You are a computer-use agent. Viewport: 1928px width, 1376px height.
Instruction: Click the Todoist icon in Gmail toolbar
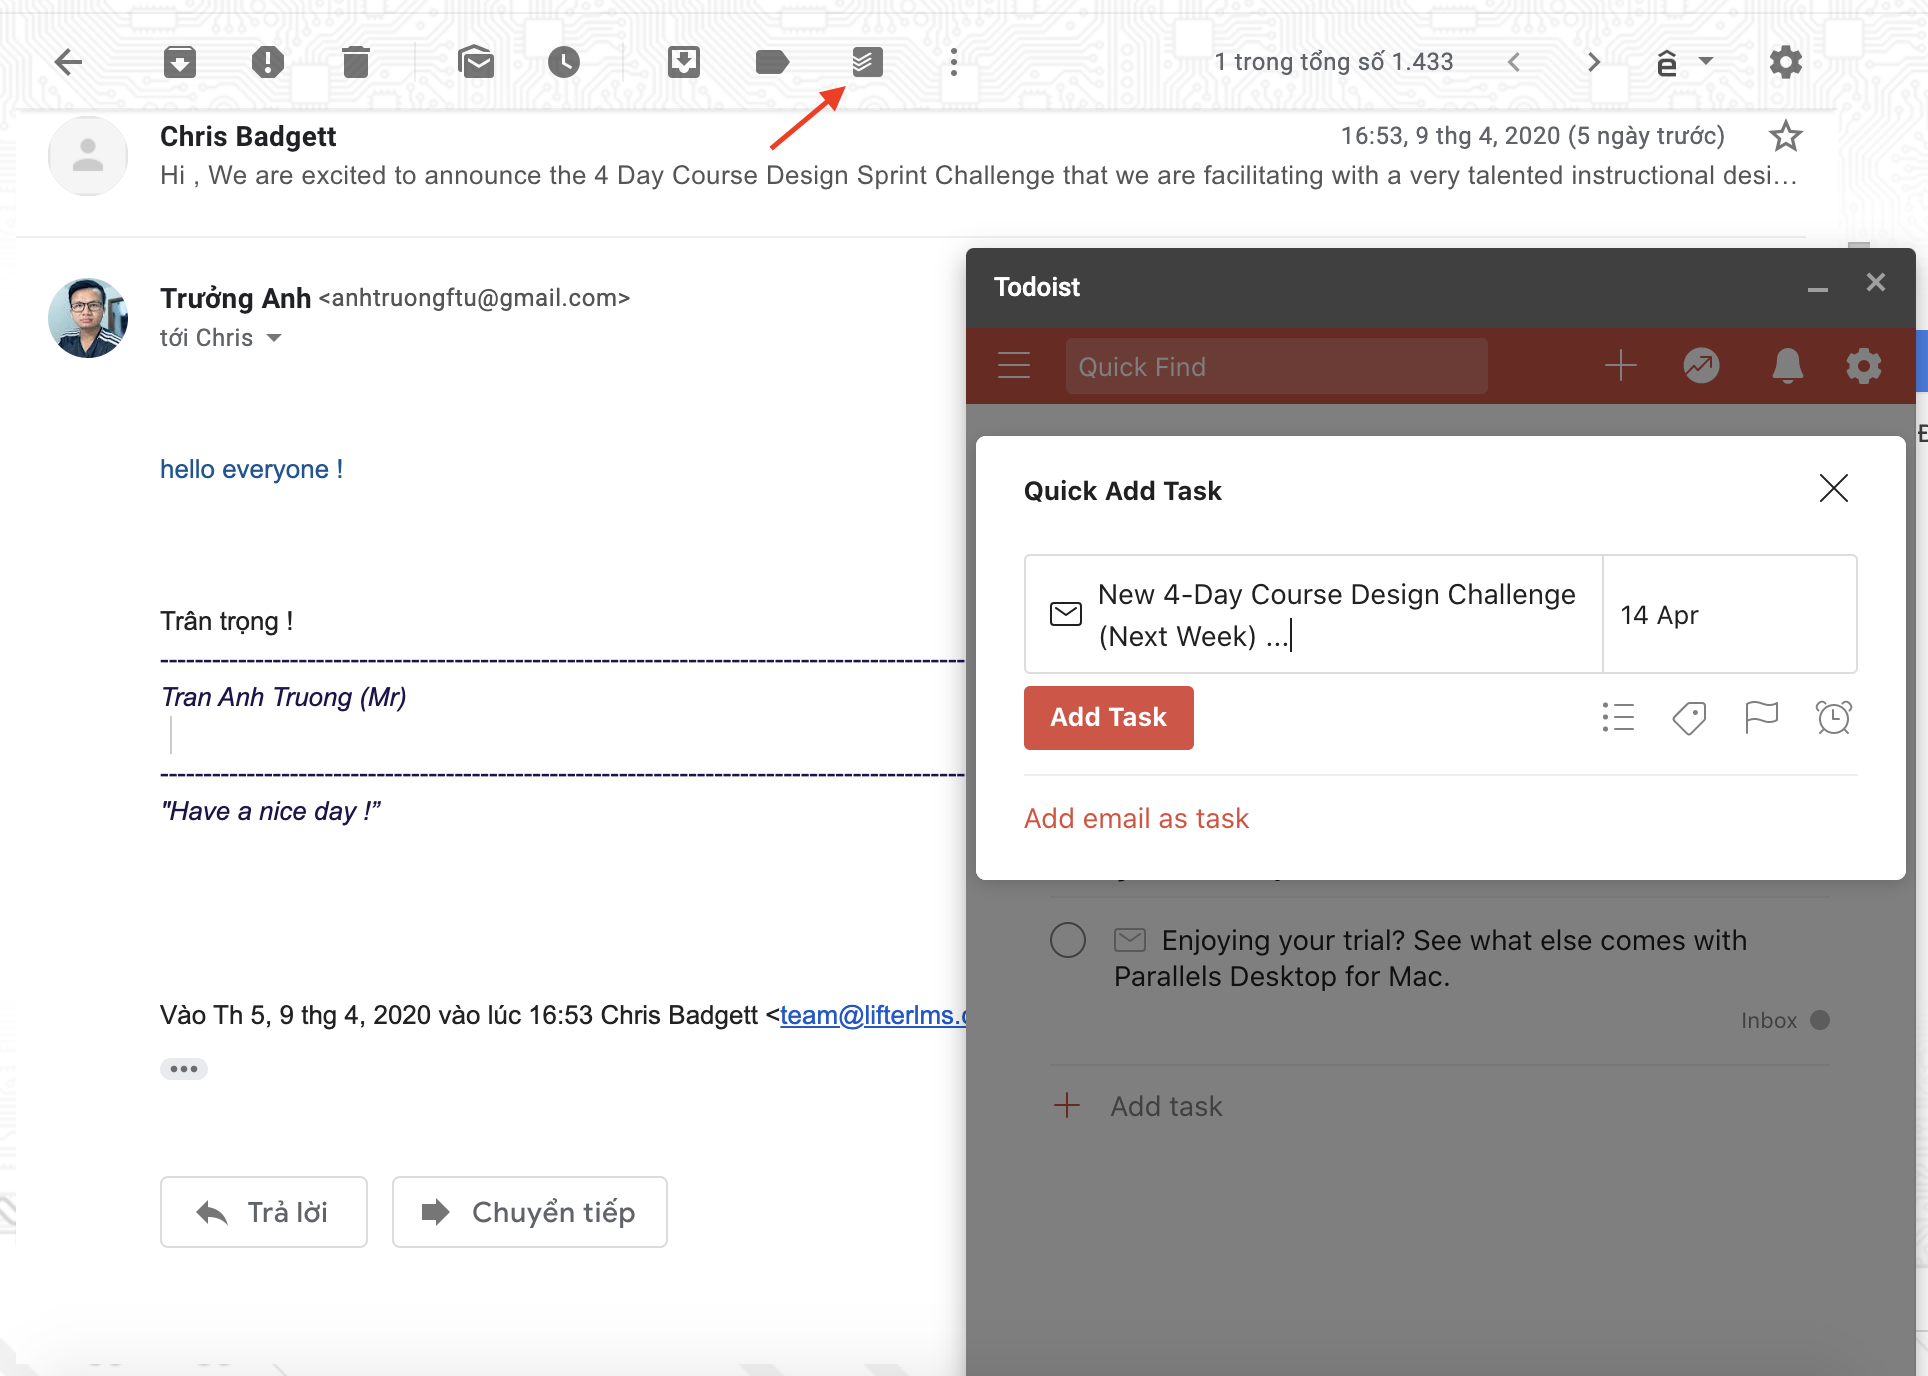click(867, 62)
